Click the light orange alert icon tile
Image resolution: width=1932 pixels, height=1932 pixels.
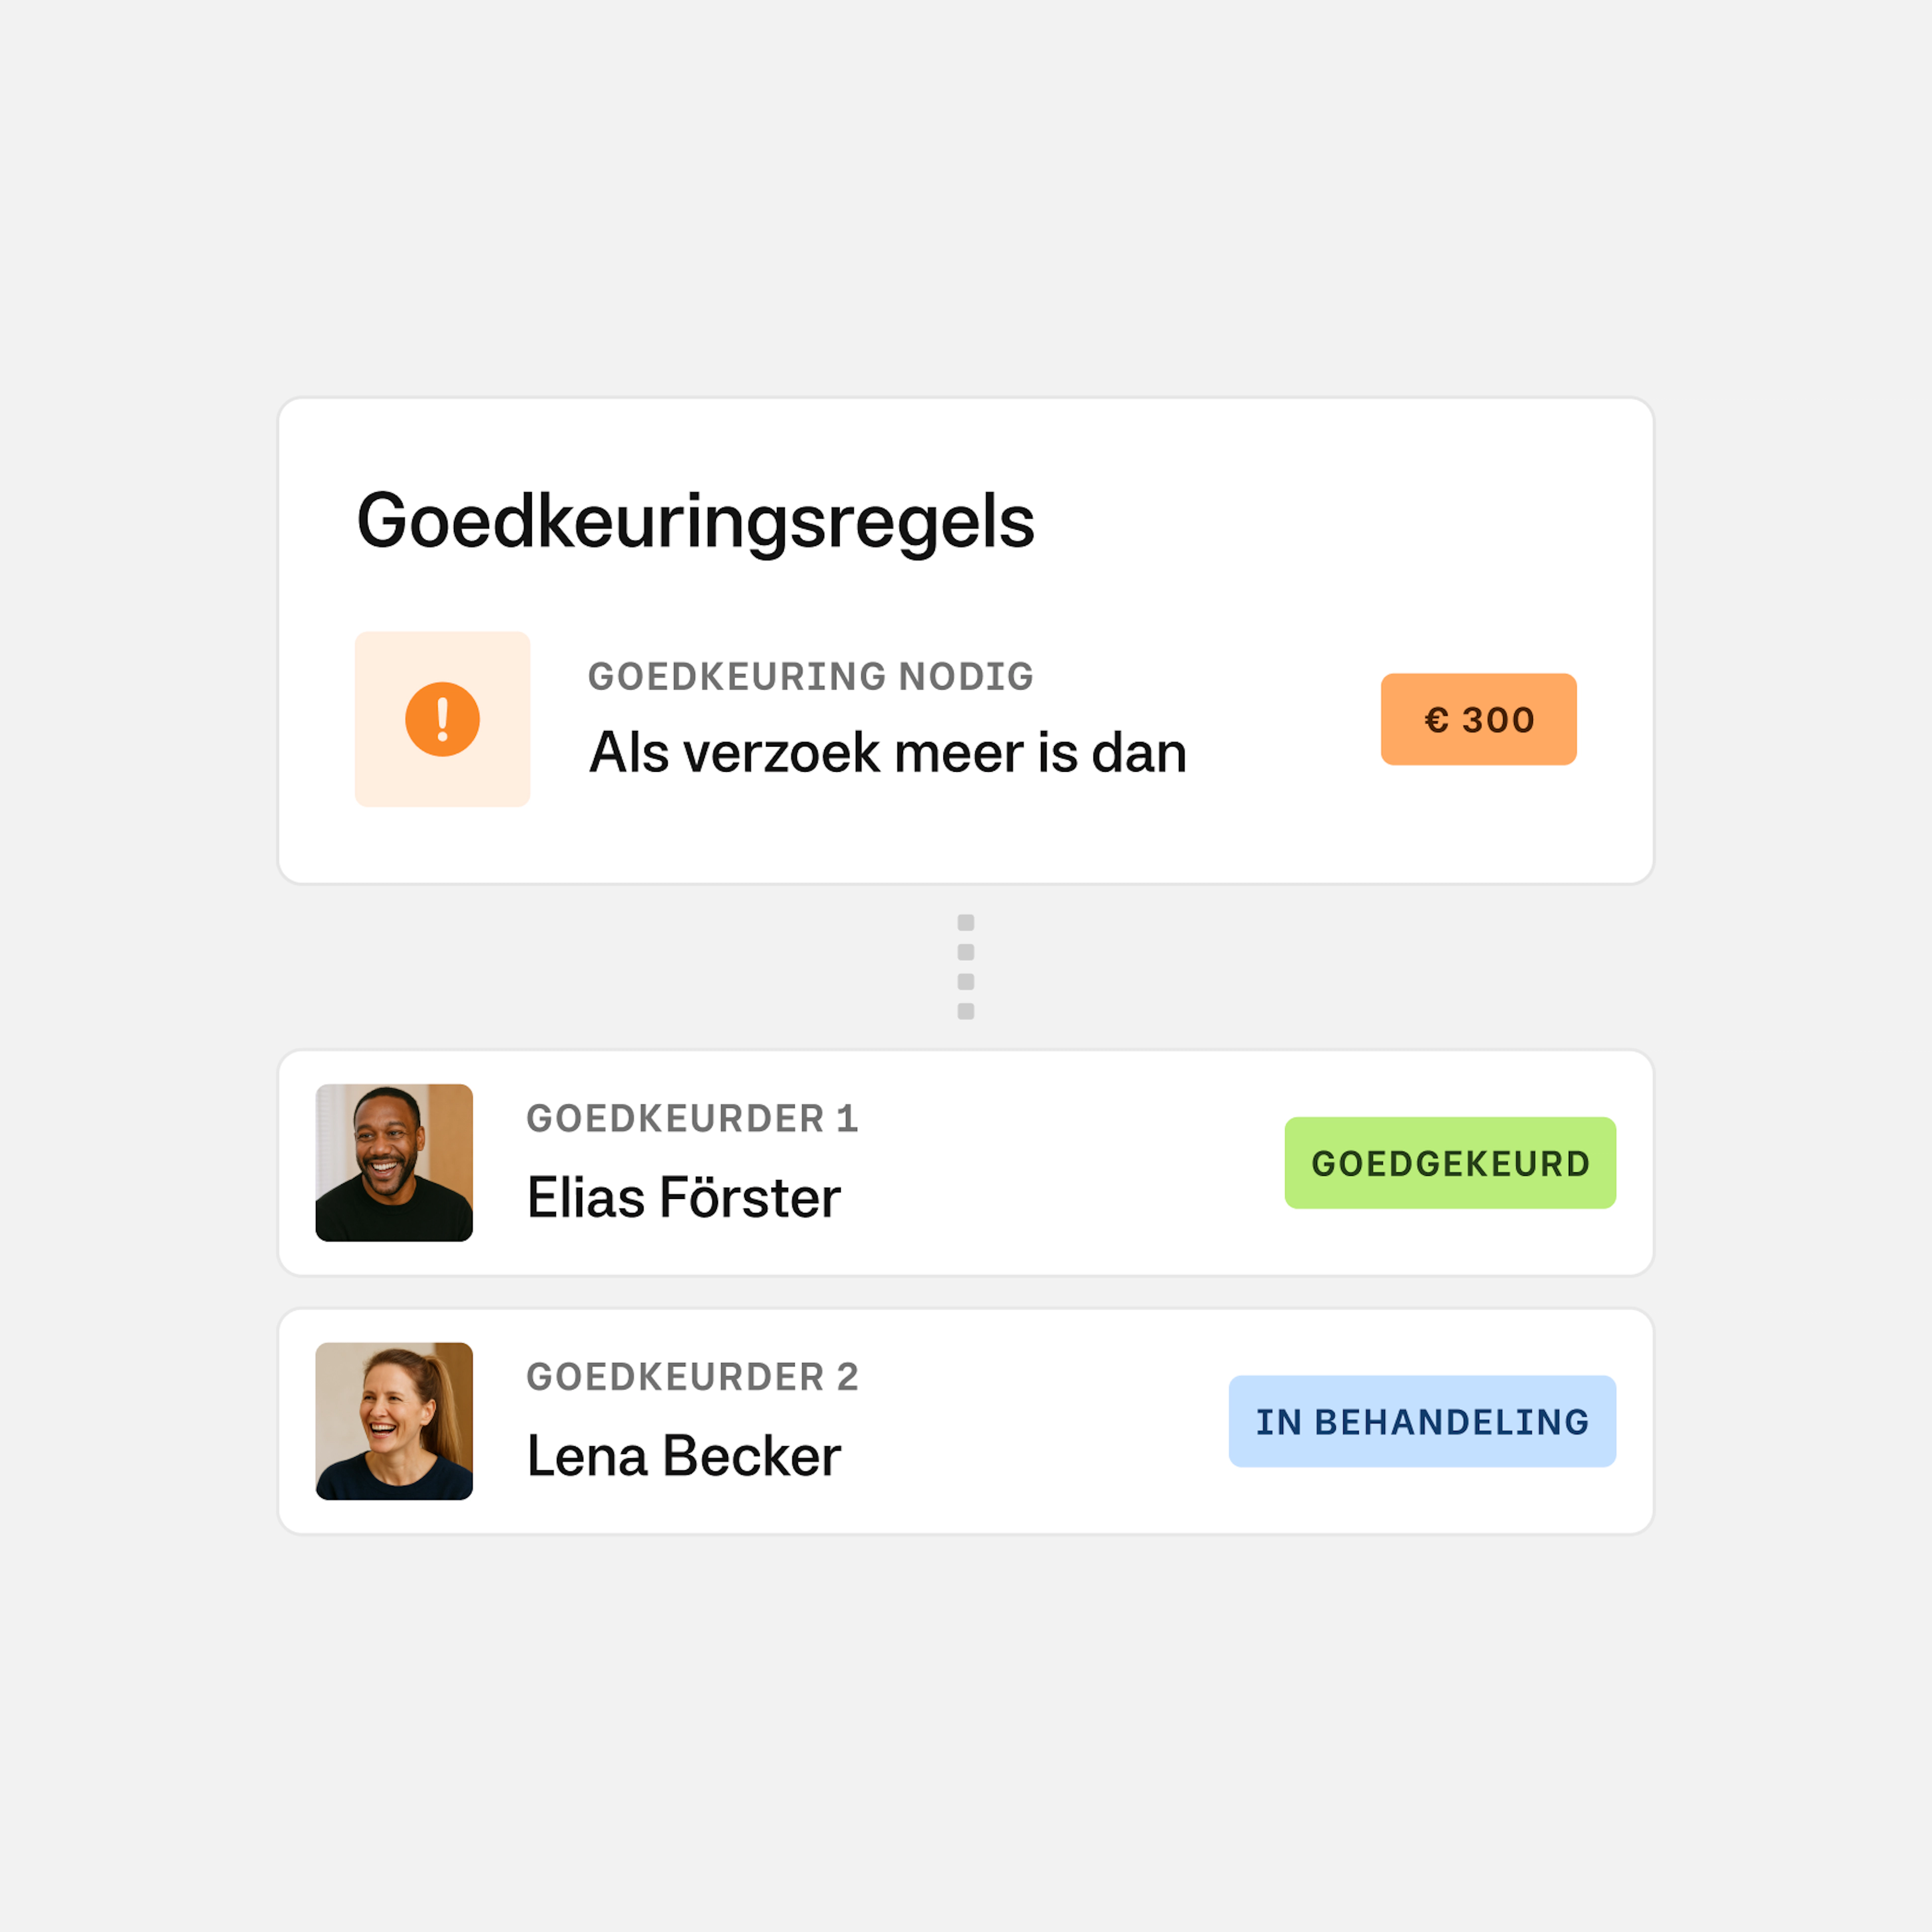pyautogui.click(x=442, y=719)
